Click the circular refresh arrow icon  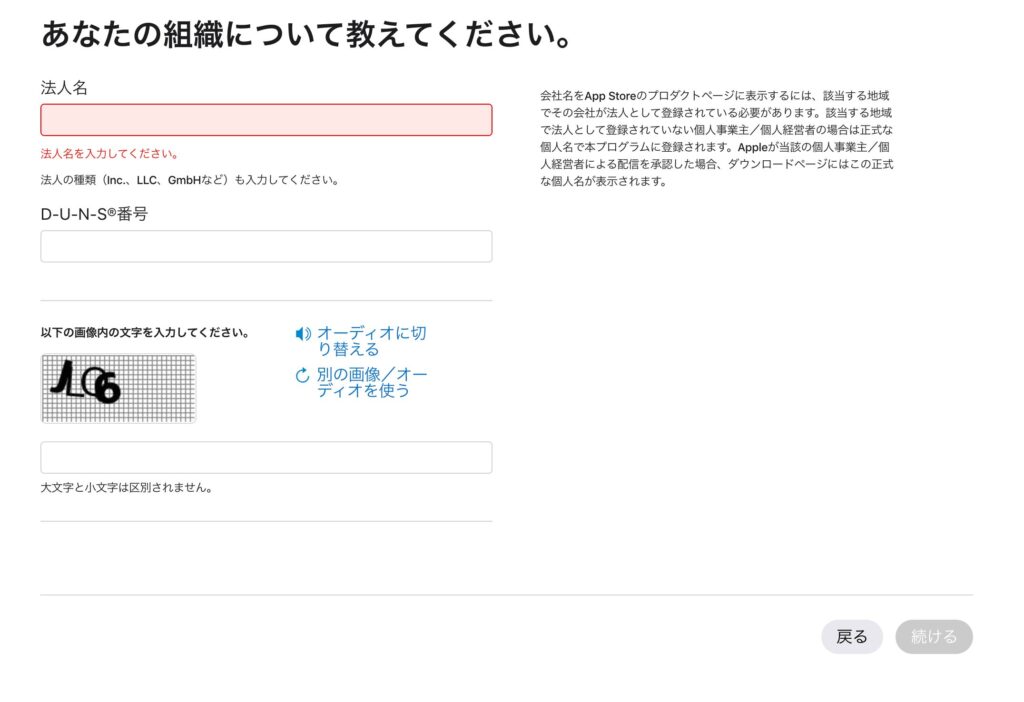tap(302, 376)
